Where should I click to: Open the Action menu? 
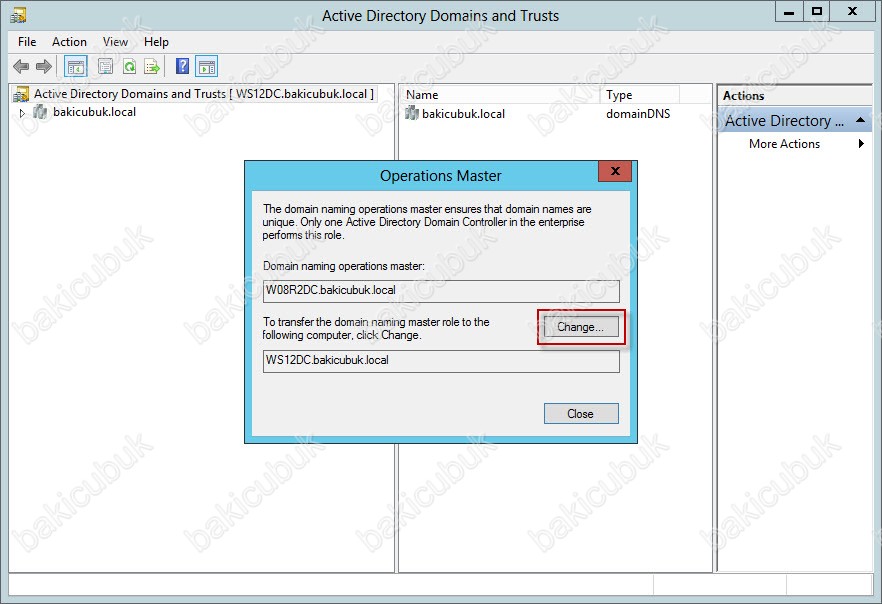click(x=69, y=42)
